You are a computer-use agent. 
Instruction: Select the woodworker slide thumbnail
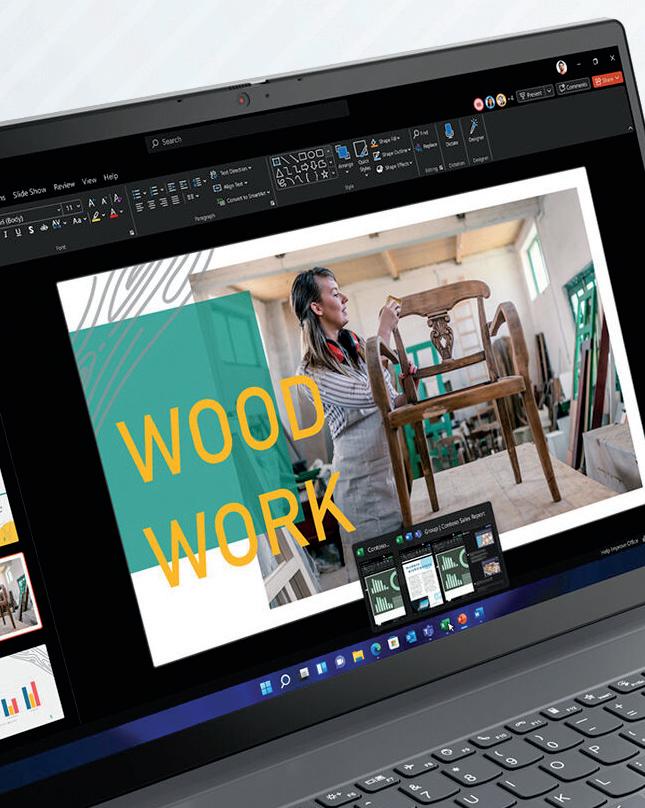pos(20,597)
